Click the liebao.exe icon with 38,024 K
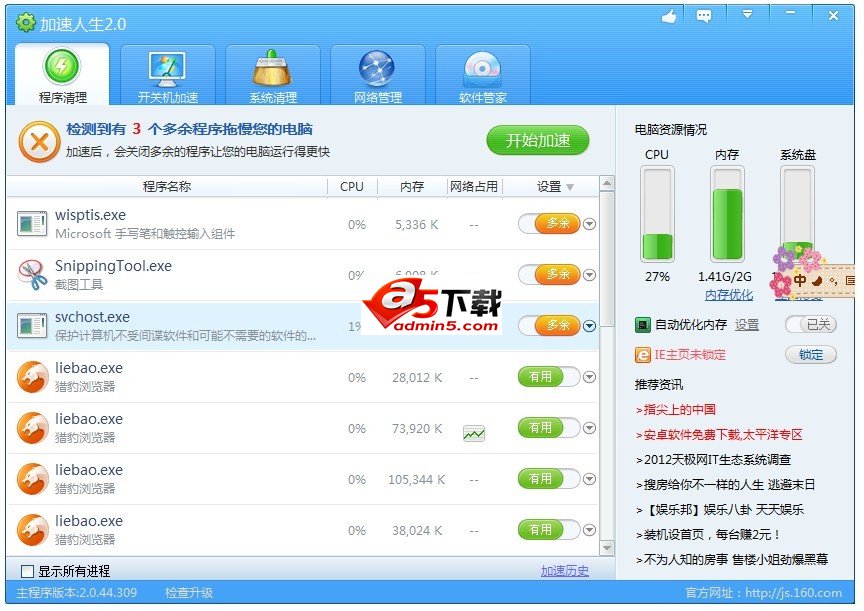Viewport: 864px width, 611px height. coord(33,530)
